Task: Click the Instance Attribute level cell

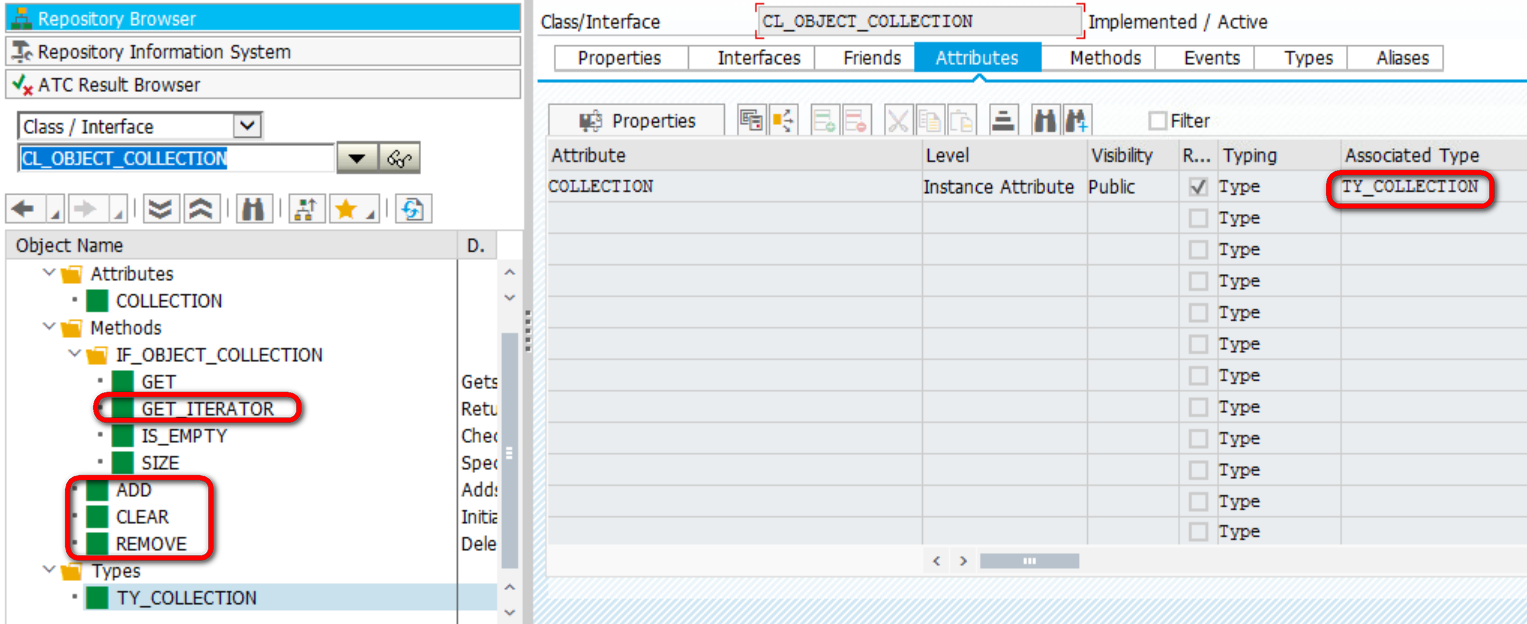Action: [x=1003, y=187]
